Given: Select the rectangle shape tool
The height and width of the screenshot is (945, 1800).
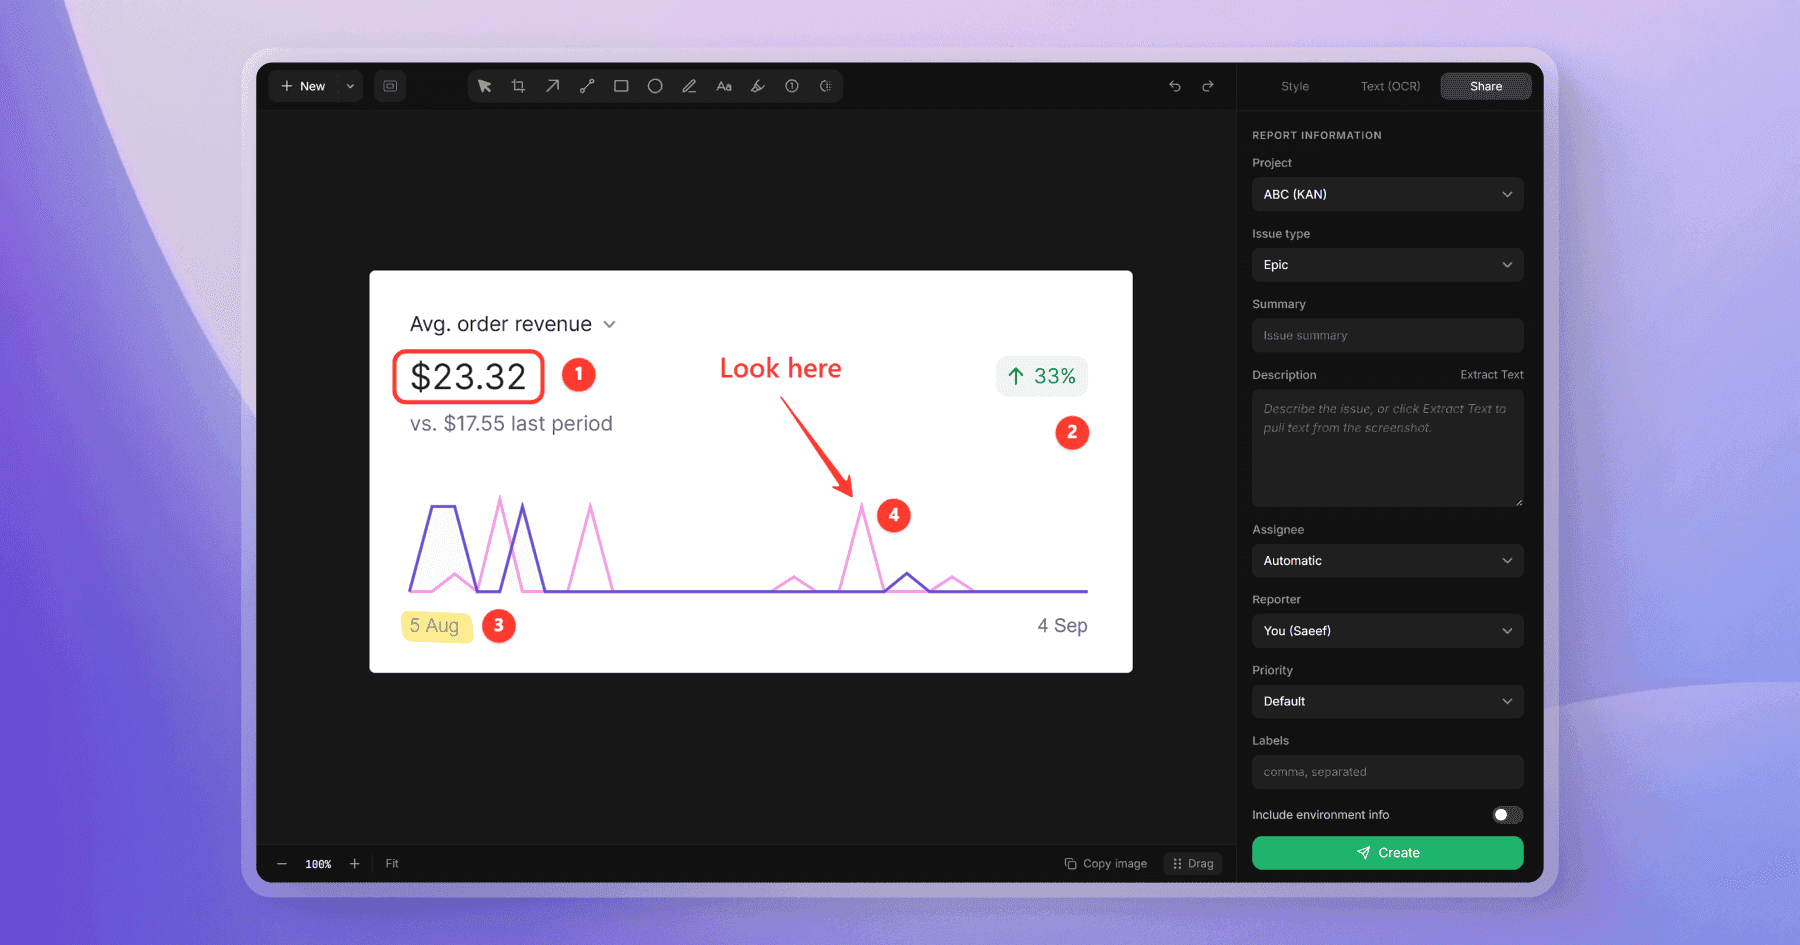Looking at the screenshot, I should pos(621,86).
